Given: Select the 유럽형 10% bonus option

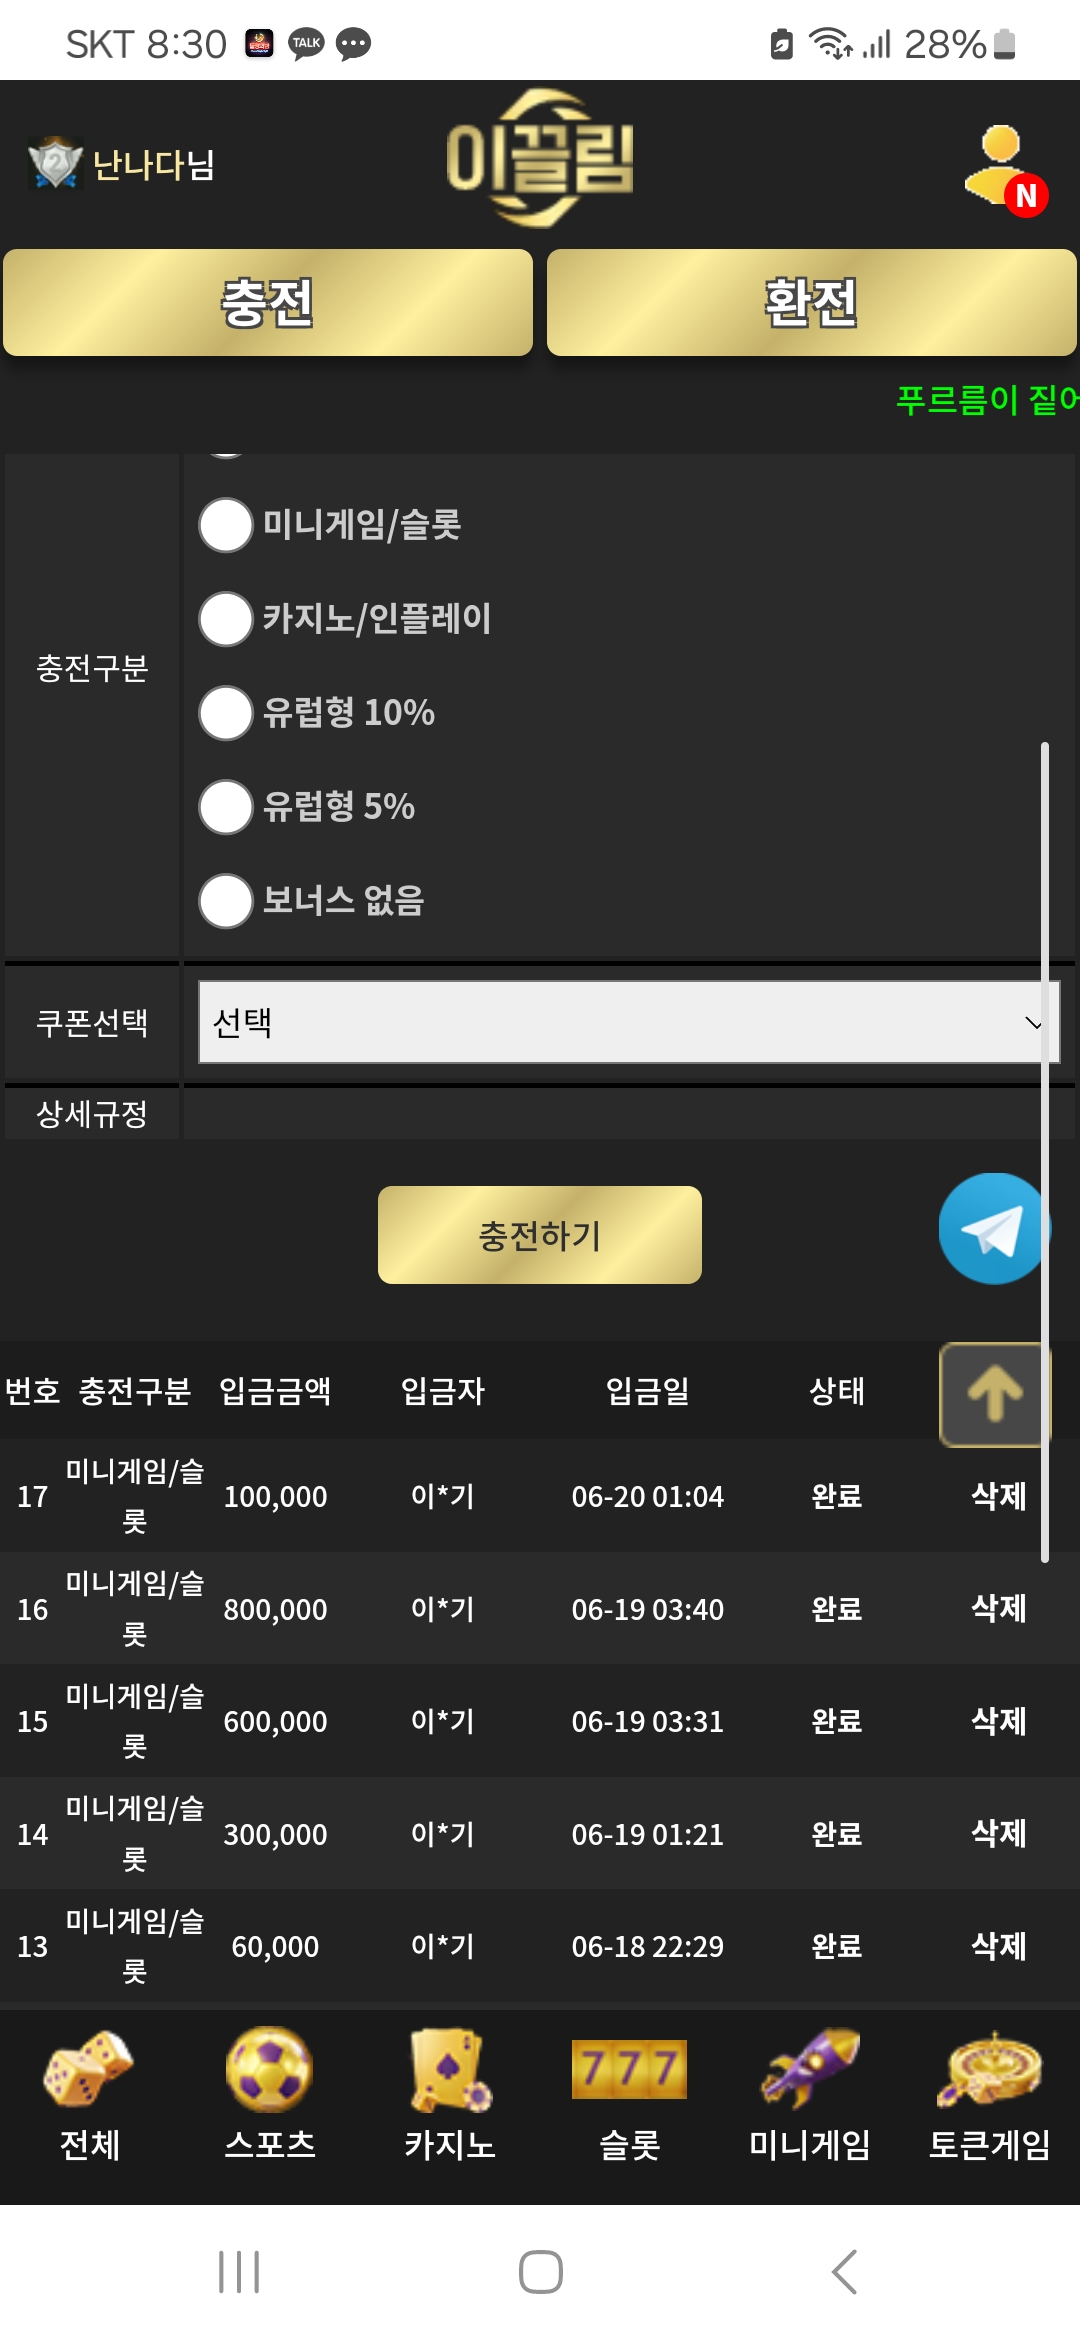Looking at the screenshot, I should (x=226, y=713).
